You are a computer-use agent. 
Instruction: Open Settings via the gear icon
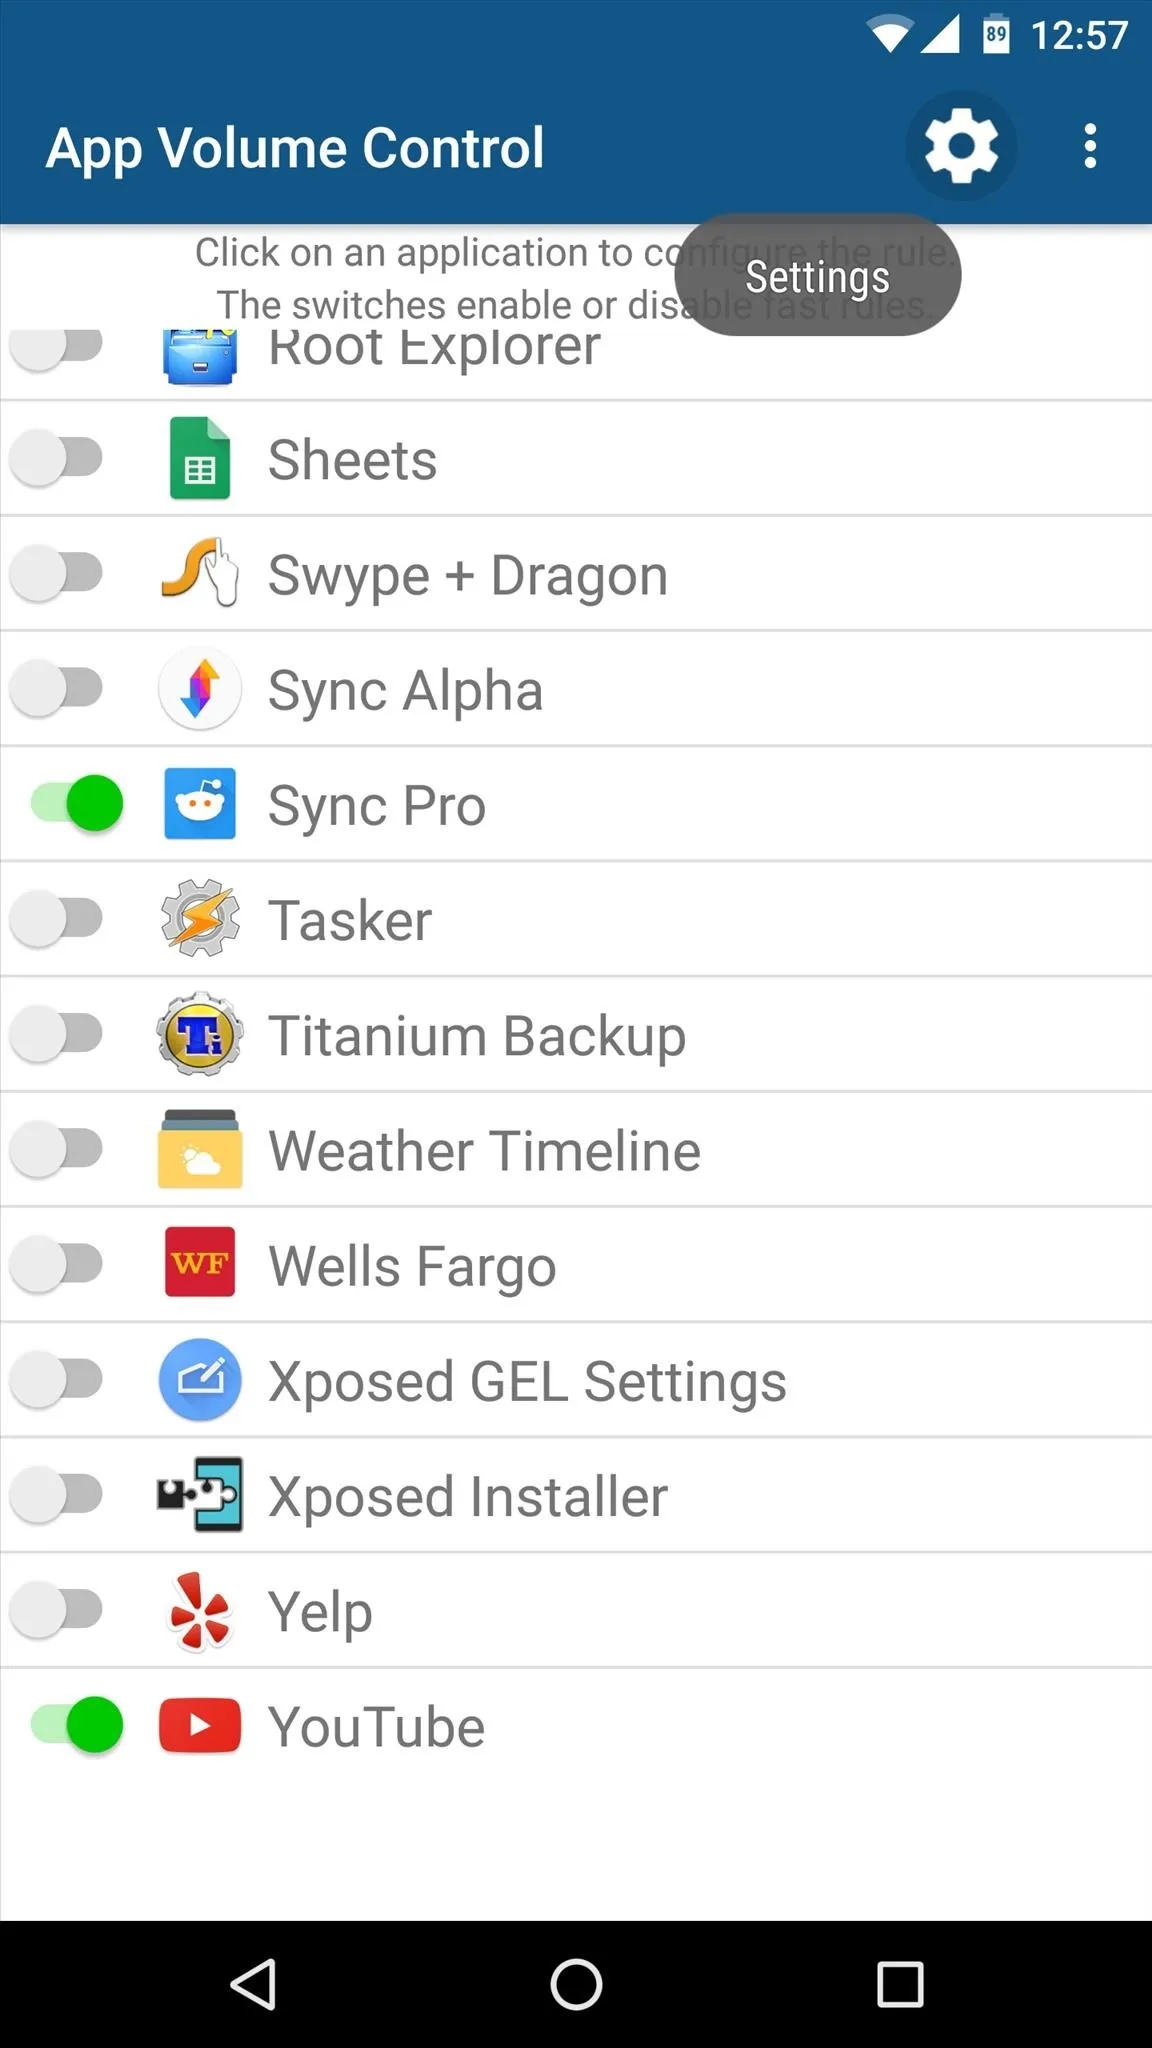pyautogui.click(x=961, y=147)
